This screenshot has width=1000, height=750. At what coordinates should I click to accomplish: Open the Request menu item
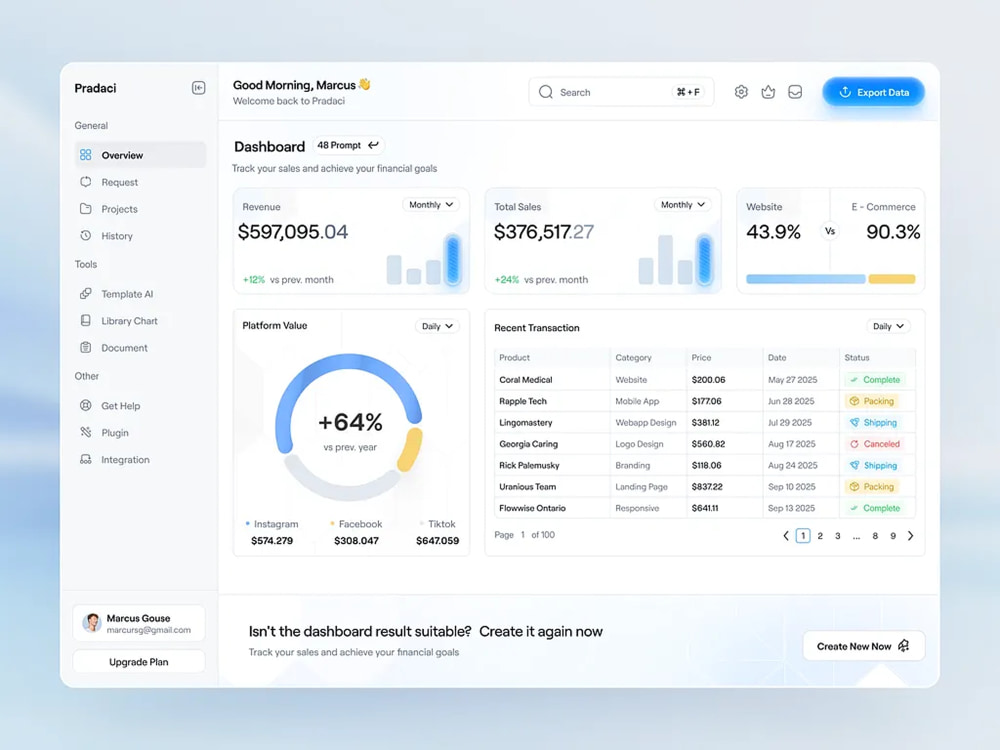[140, 182]
